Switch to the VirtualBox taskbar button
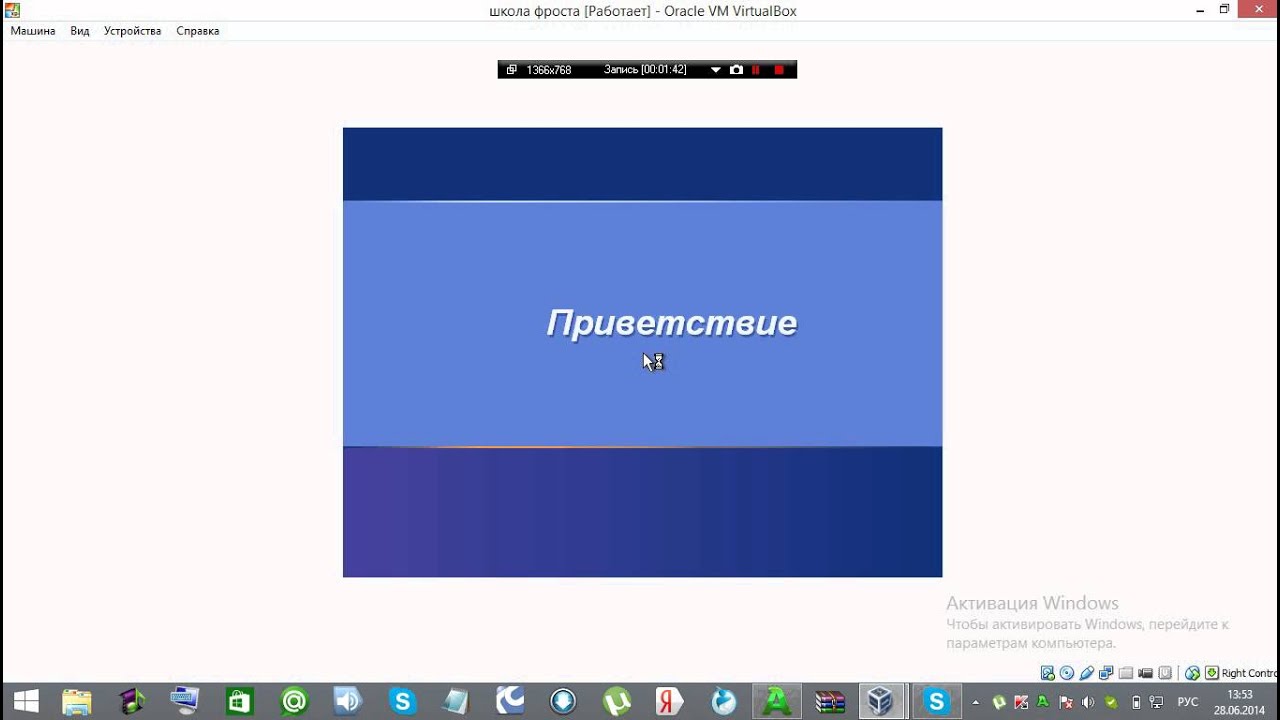This screenshot has width=1280, height=720. click(x=881, y=701)
